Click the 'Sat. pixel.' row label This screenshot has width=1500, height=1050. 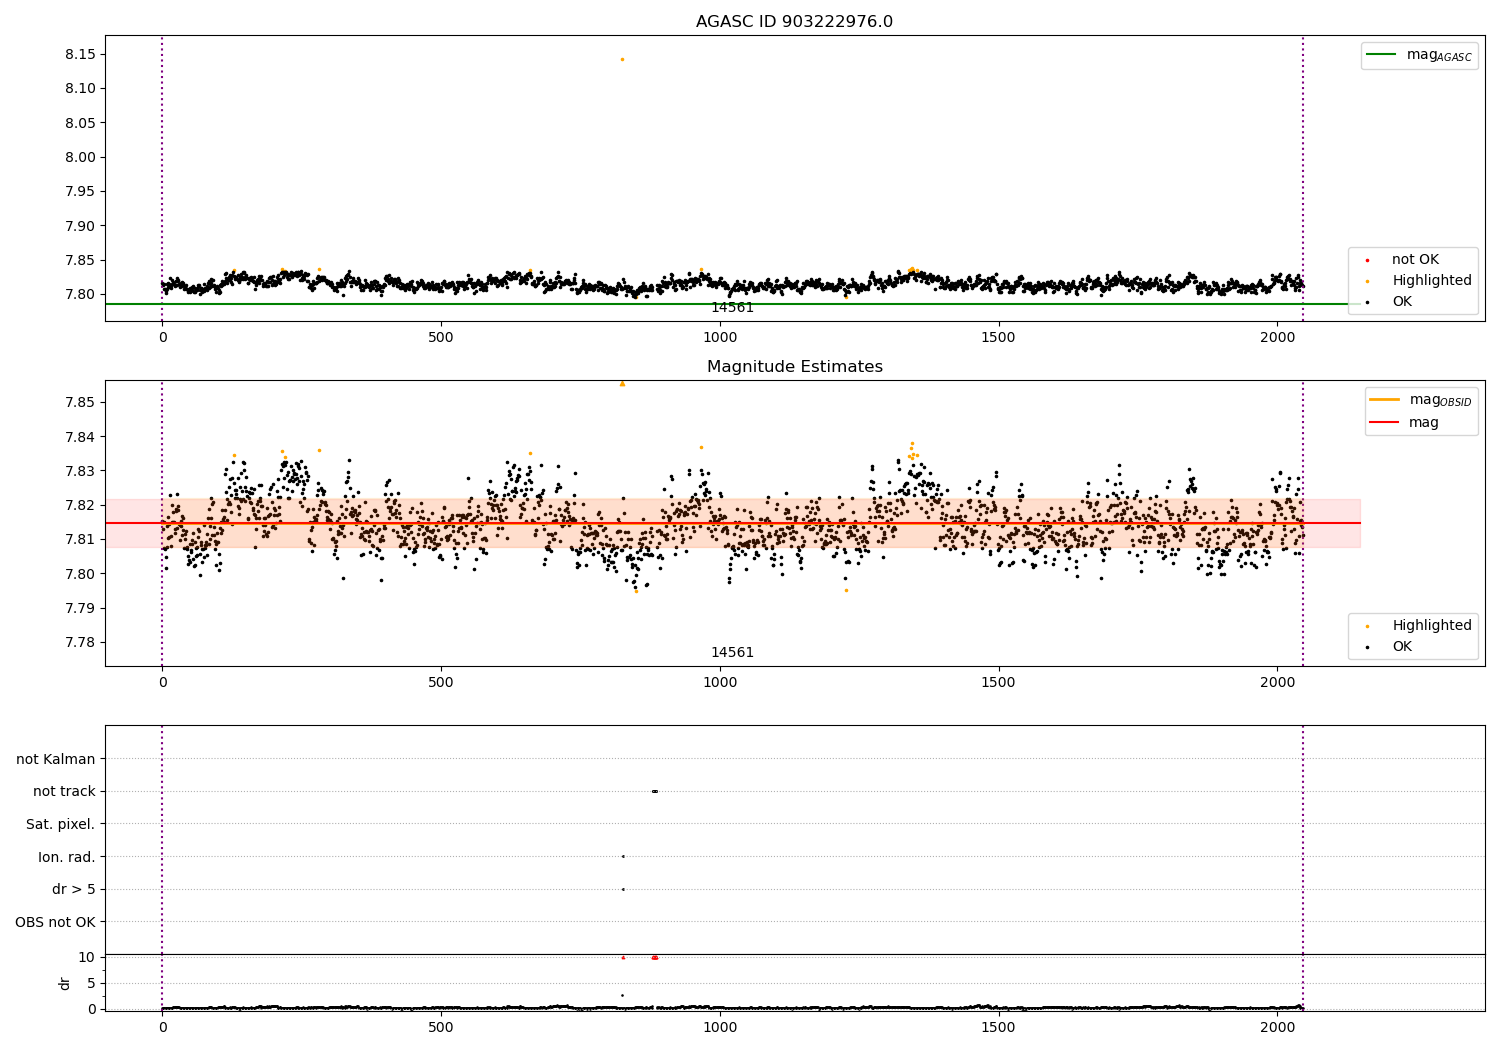click(60, 824)
